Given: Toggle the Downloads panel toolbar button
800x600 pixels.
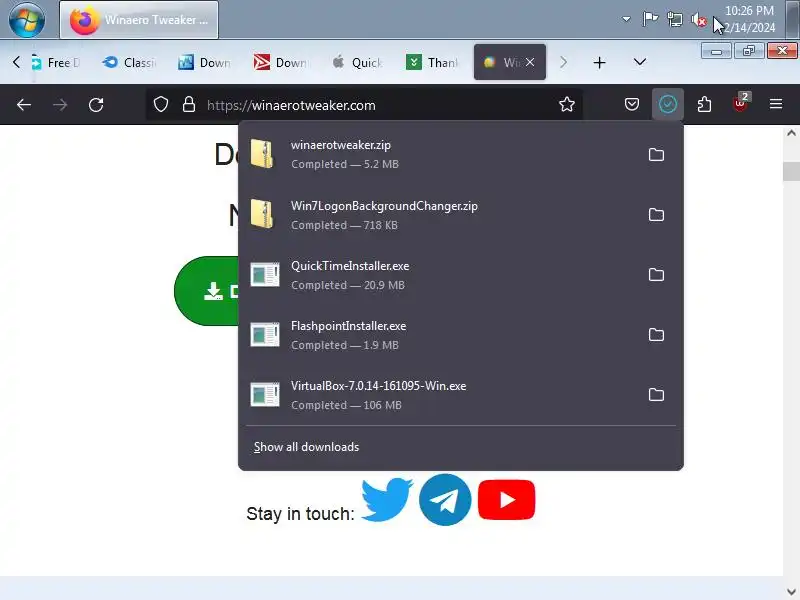Looking at the screenshot, I should [668, 105].
